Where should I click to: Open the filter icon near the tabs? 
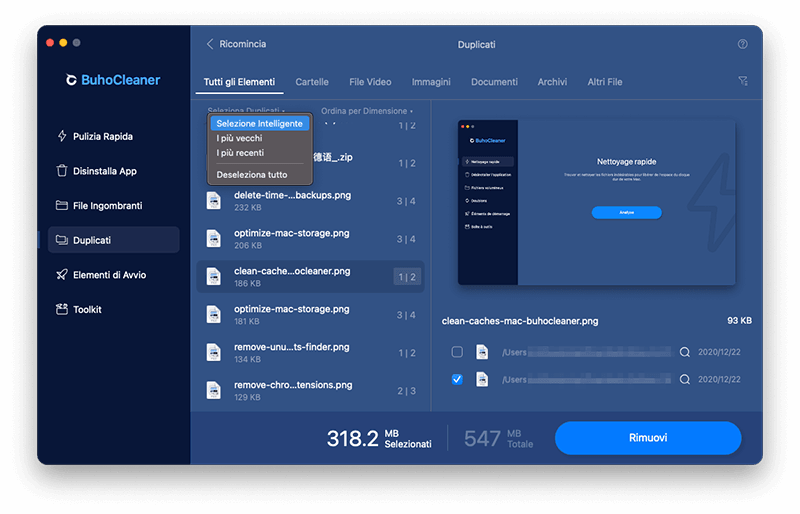743,81
